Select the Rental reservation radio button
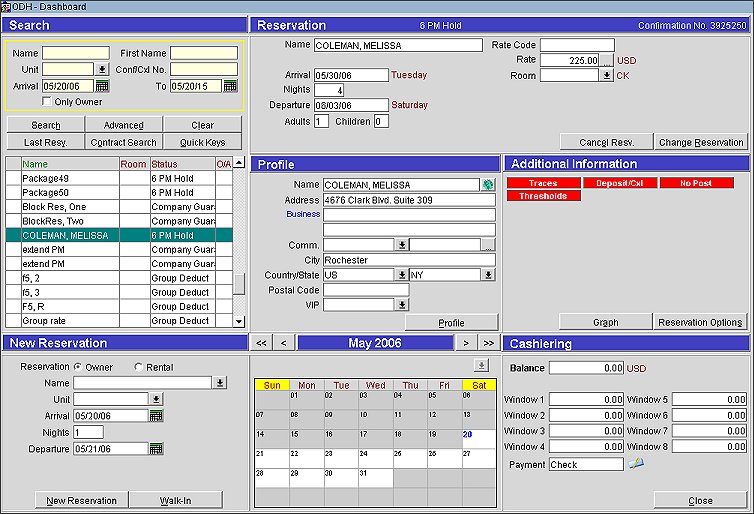Screen dimensions: 754x514 point(138,367)
